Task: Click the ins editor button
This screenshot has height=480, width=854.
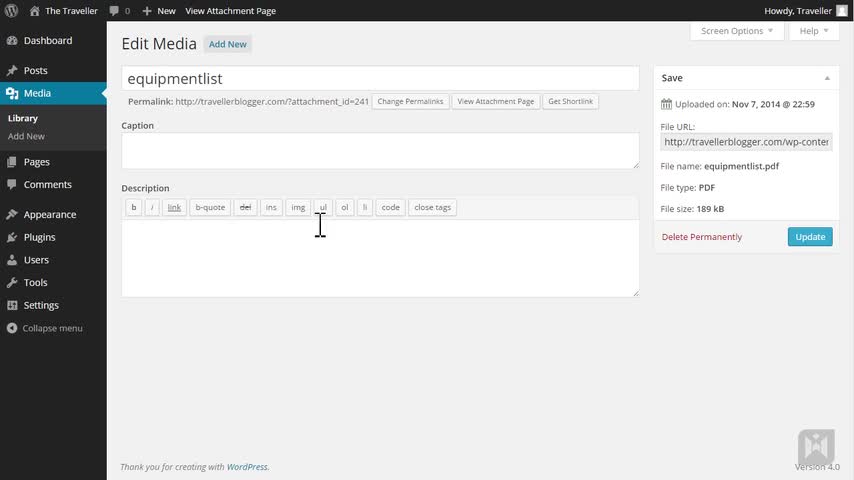Action: (271, 207)
